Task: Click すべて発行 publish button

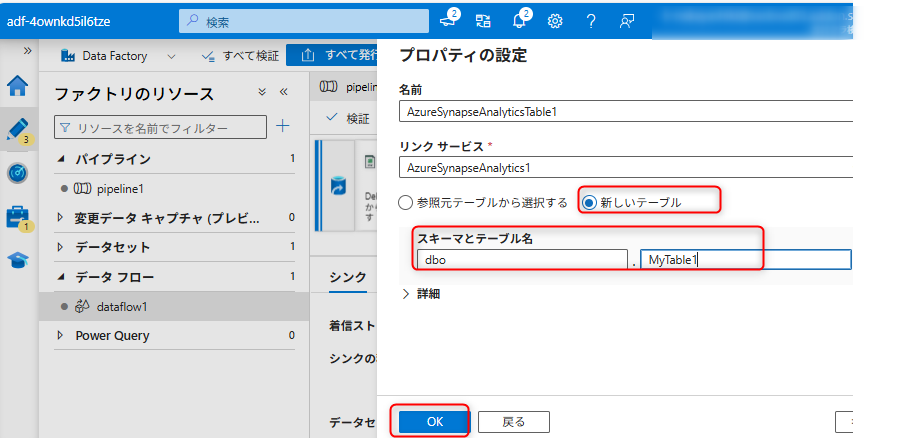Action: pyautogui.click(x=332, y=56)
